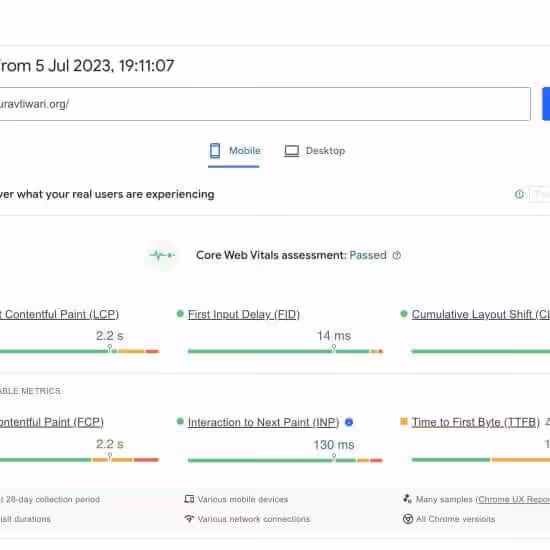Click the Core Web Vitals pulse icon

(161, 255)
